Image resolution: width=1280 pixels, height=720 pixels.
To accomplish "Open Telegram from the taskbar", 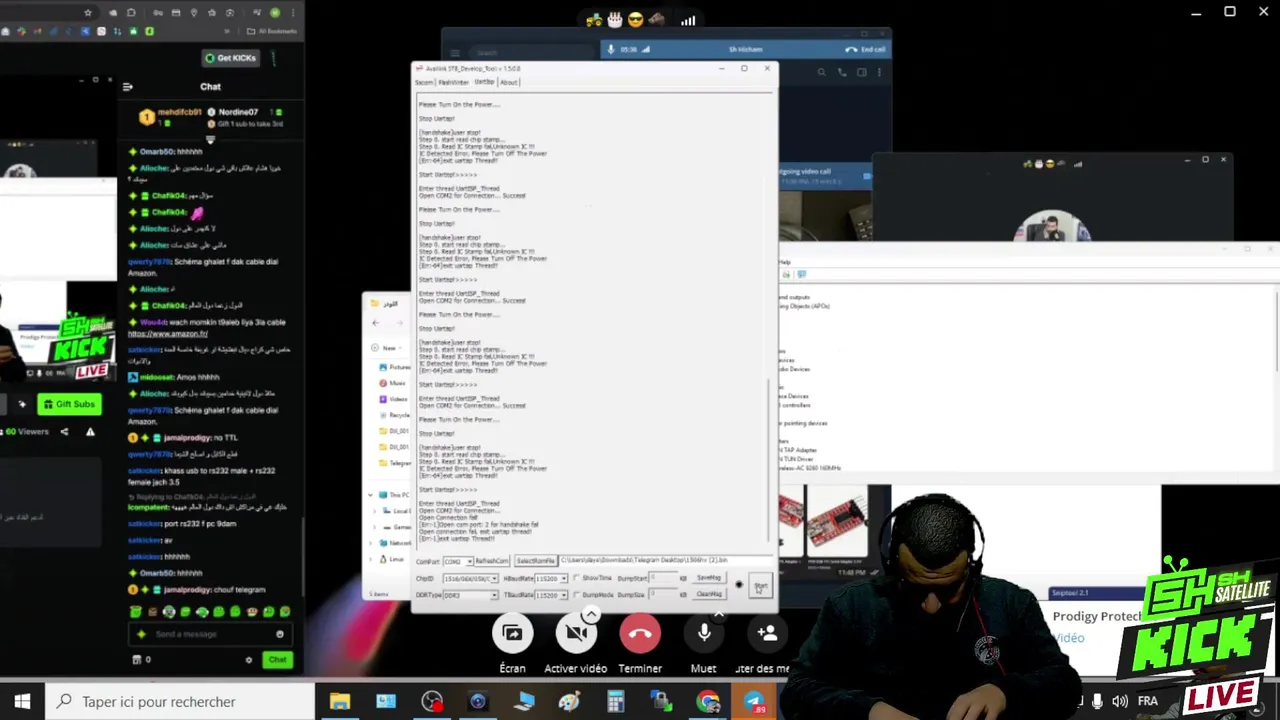I will coord(754,701).
